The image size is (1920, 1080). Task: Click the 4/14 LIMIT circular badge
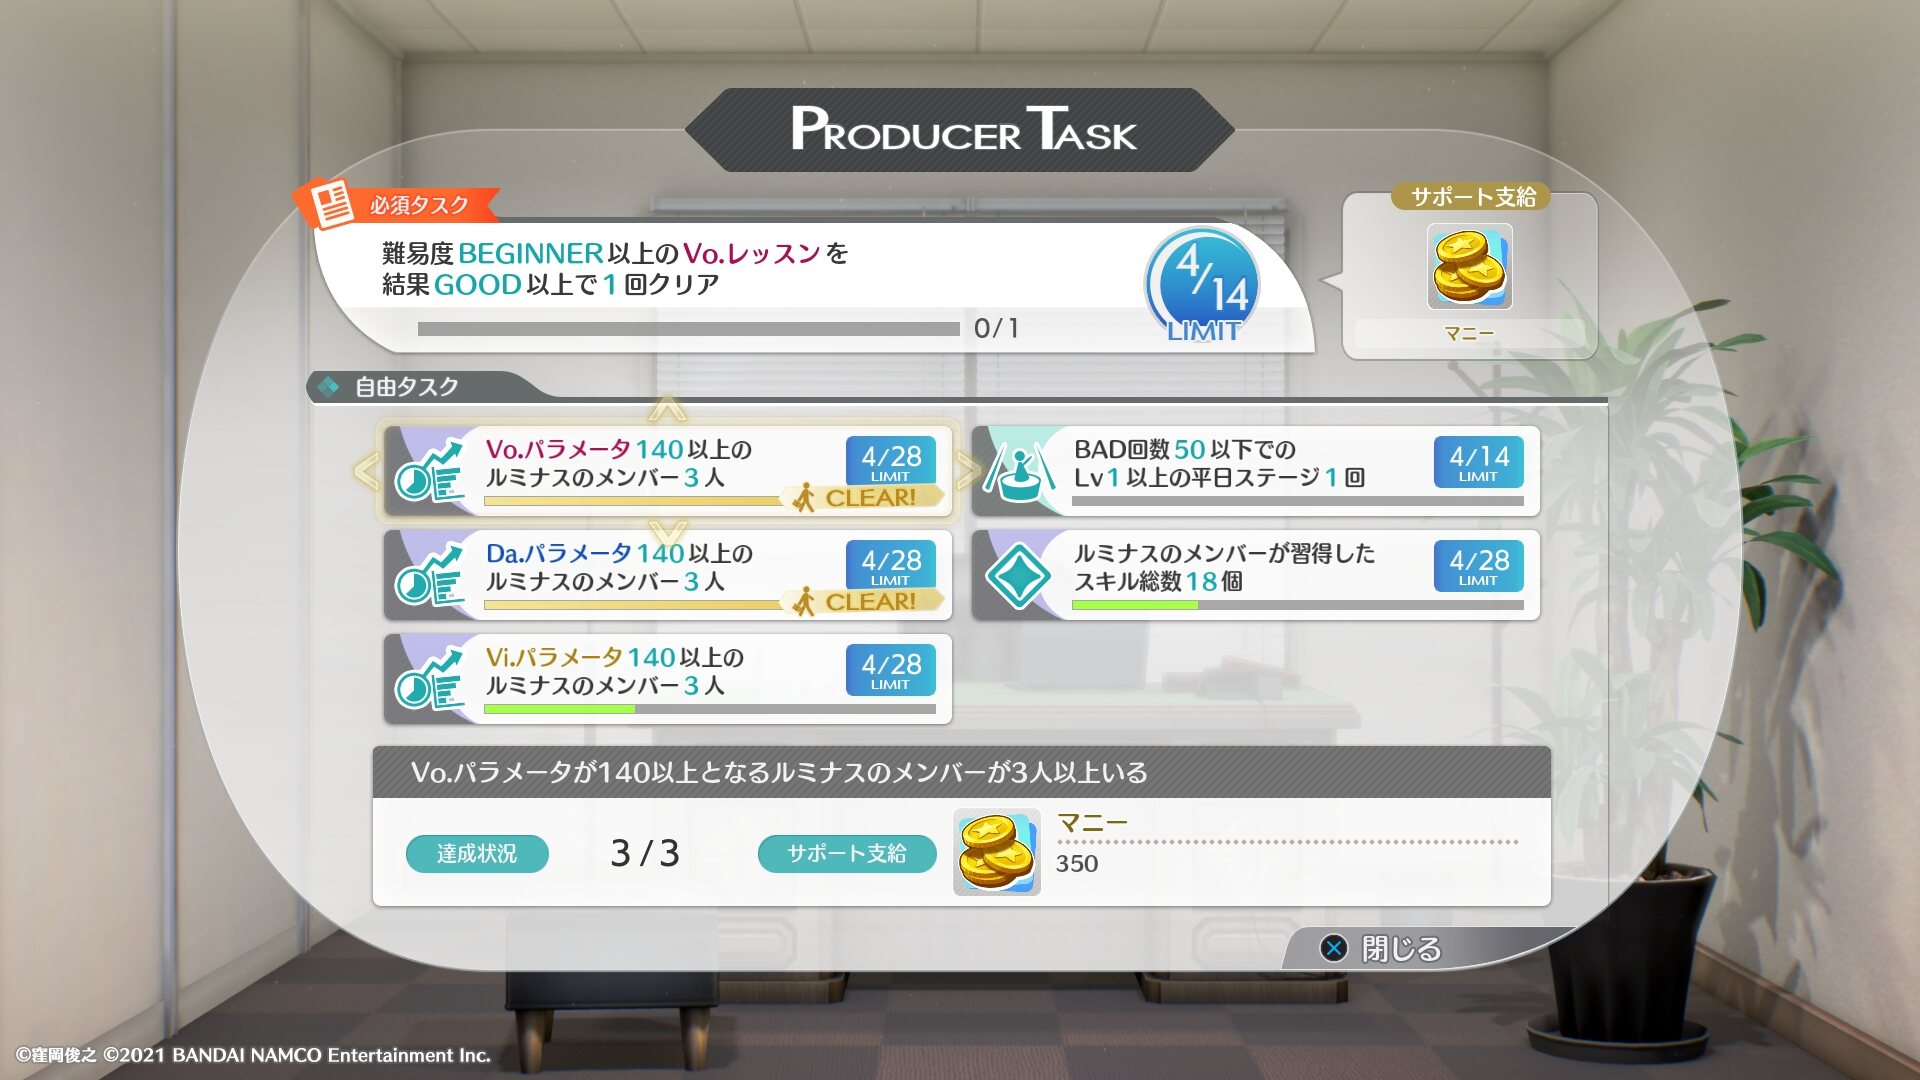pos(1203,285)
